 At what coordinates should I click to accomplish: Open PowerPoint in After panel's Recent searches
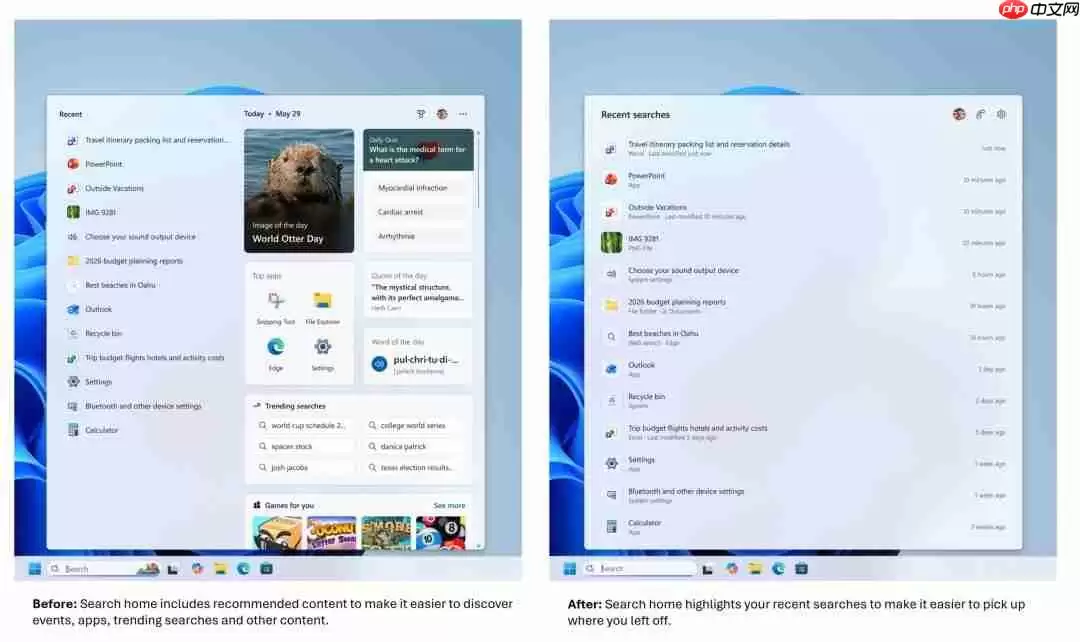803,180
